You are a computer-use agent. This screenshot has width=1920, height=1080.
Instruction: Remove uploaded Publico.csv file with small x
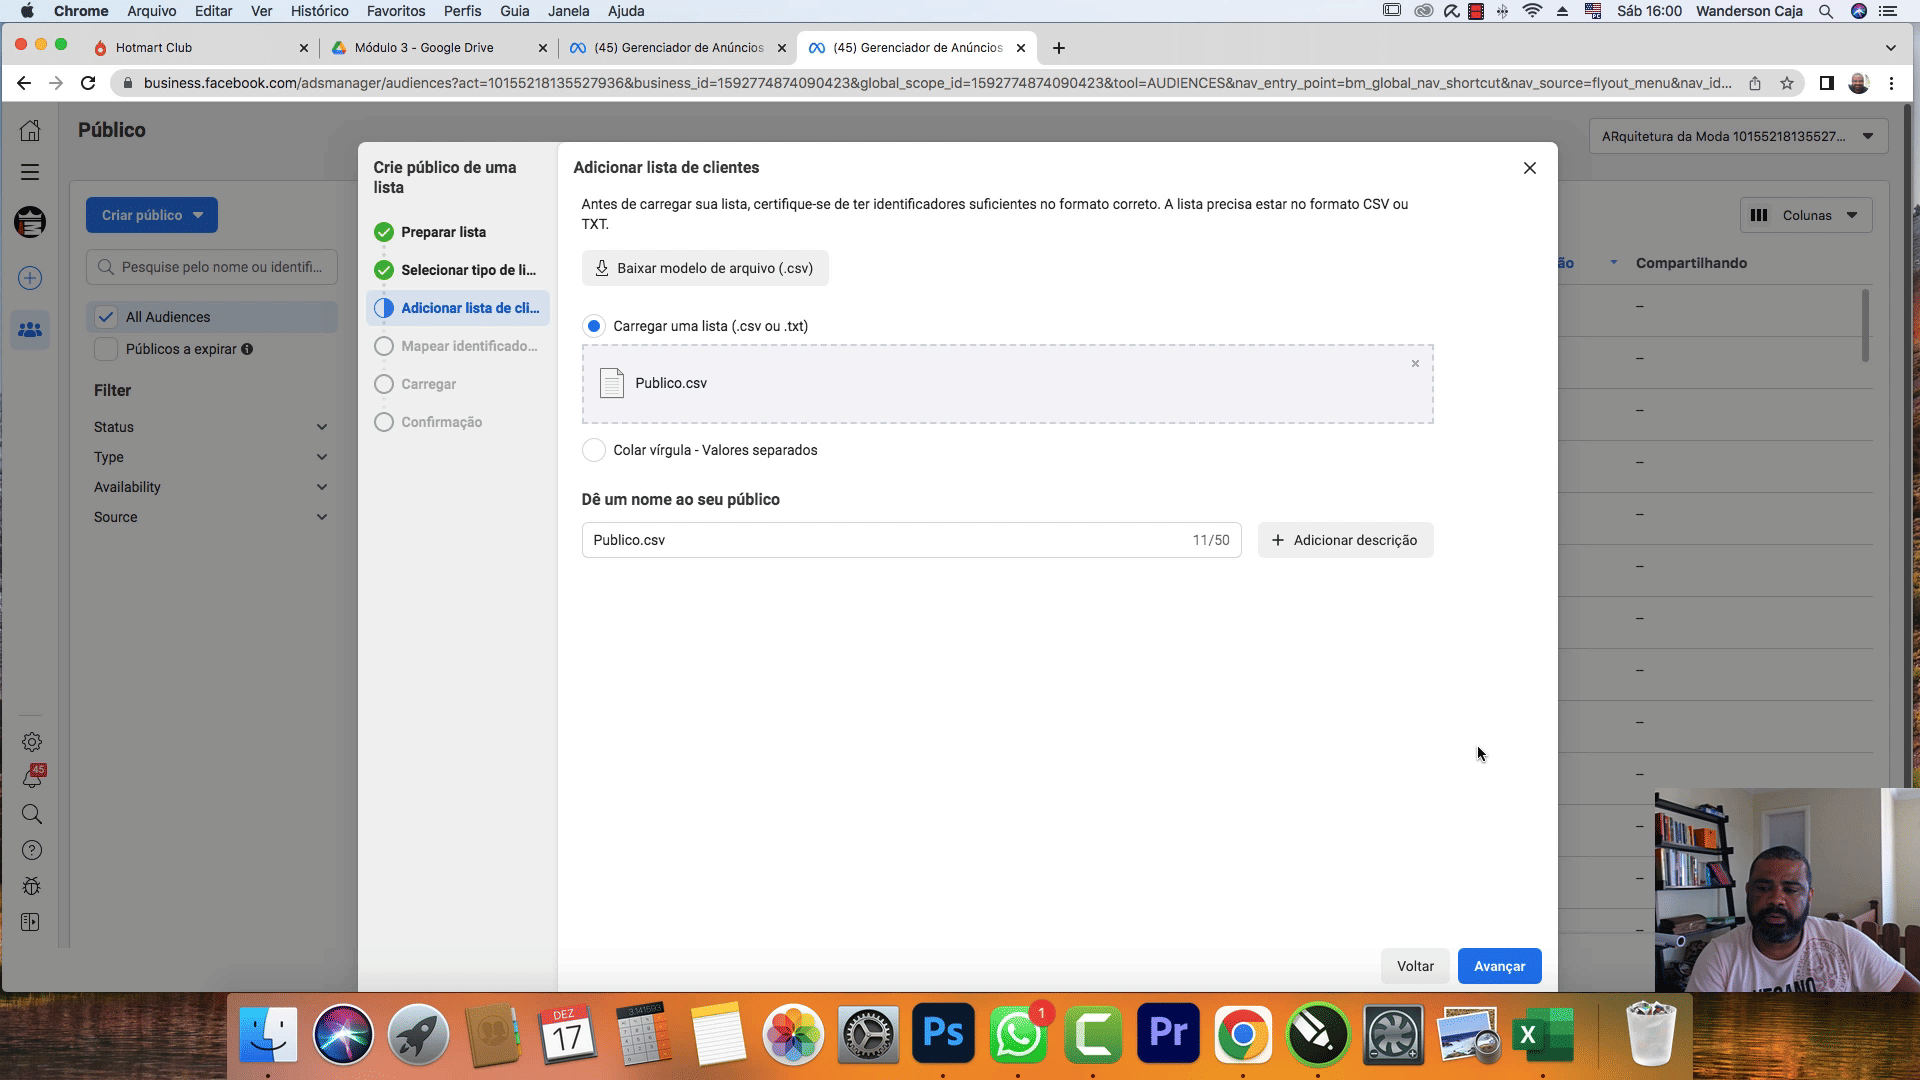coord(1415,364)
